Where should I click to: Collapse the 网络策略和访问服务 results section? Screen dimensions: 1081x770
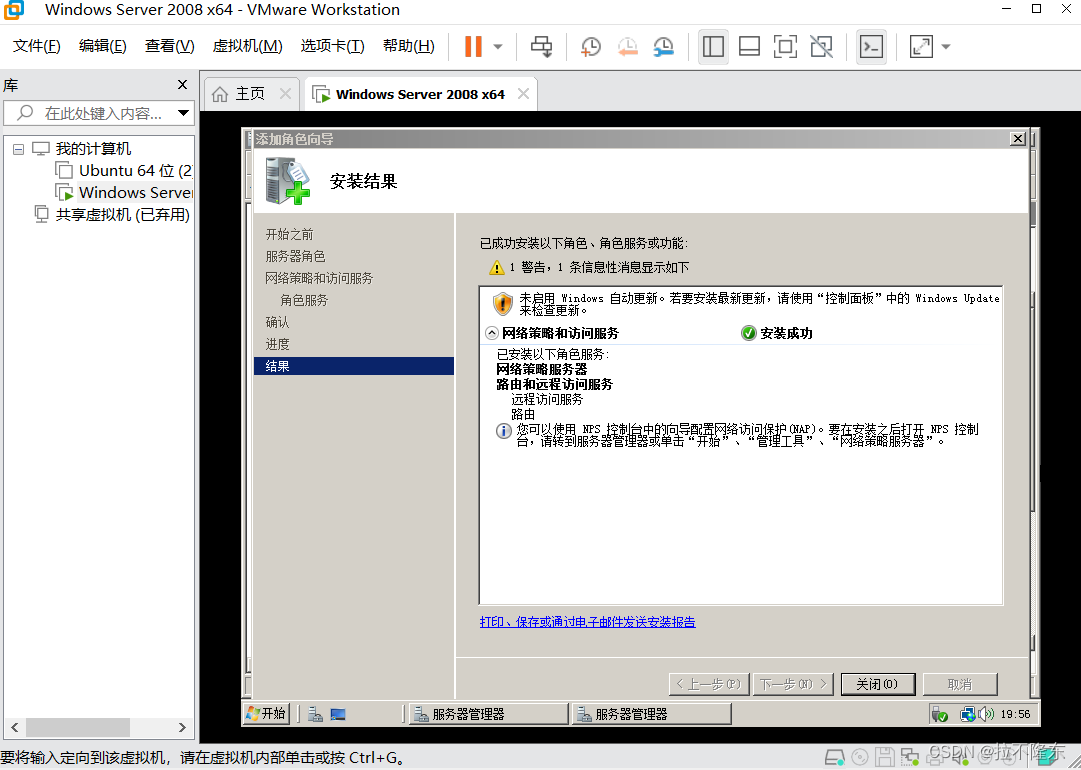click(492, 333)
